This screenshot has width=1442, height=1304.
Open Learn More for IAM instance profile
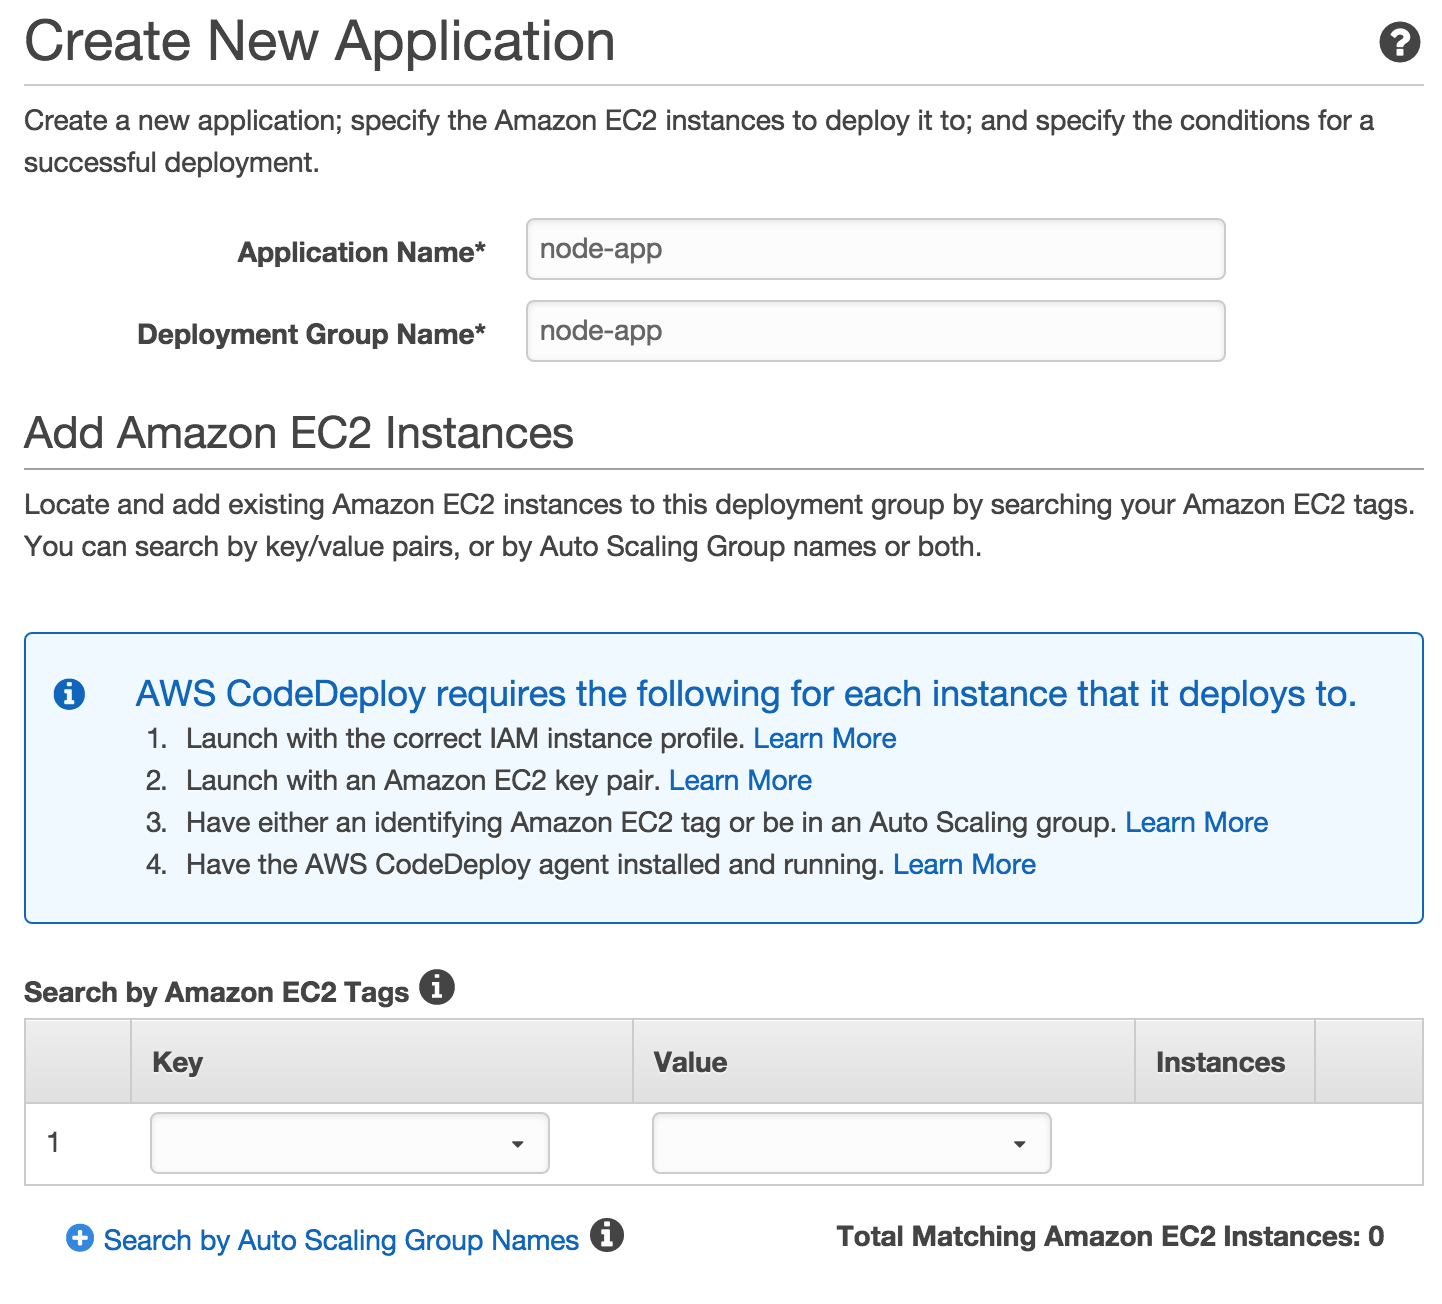point(824,738)
